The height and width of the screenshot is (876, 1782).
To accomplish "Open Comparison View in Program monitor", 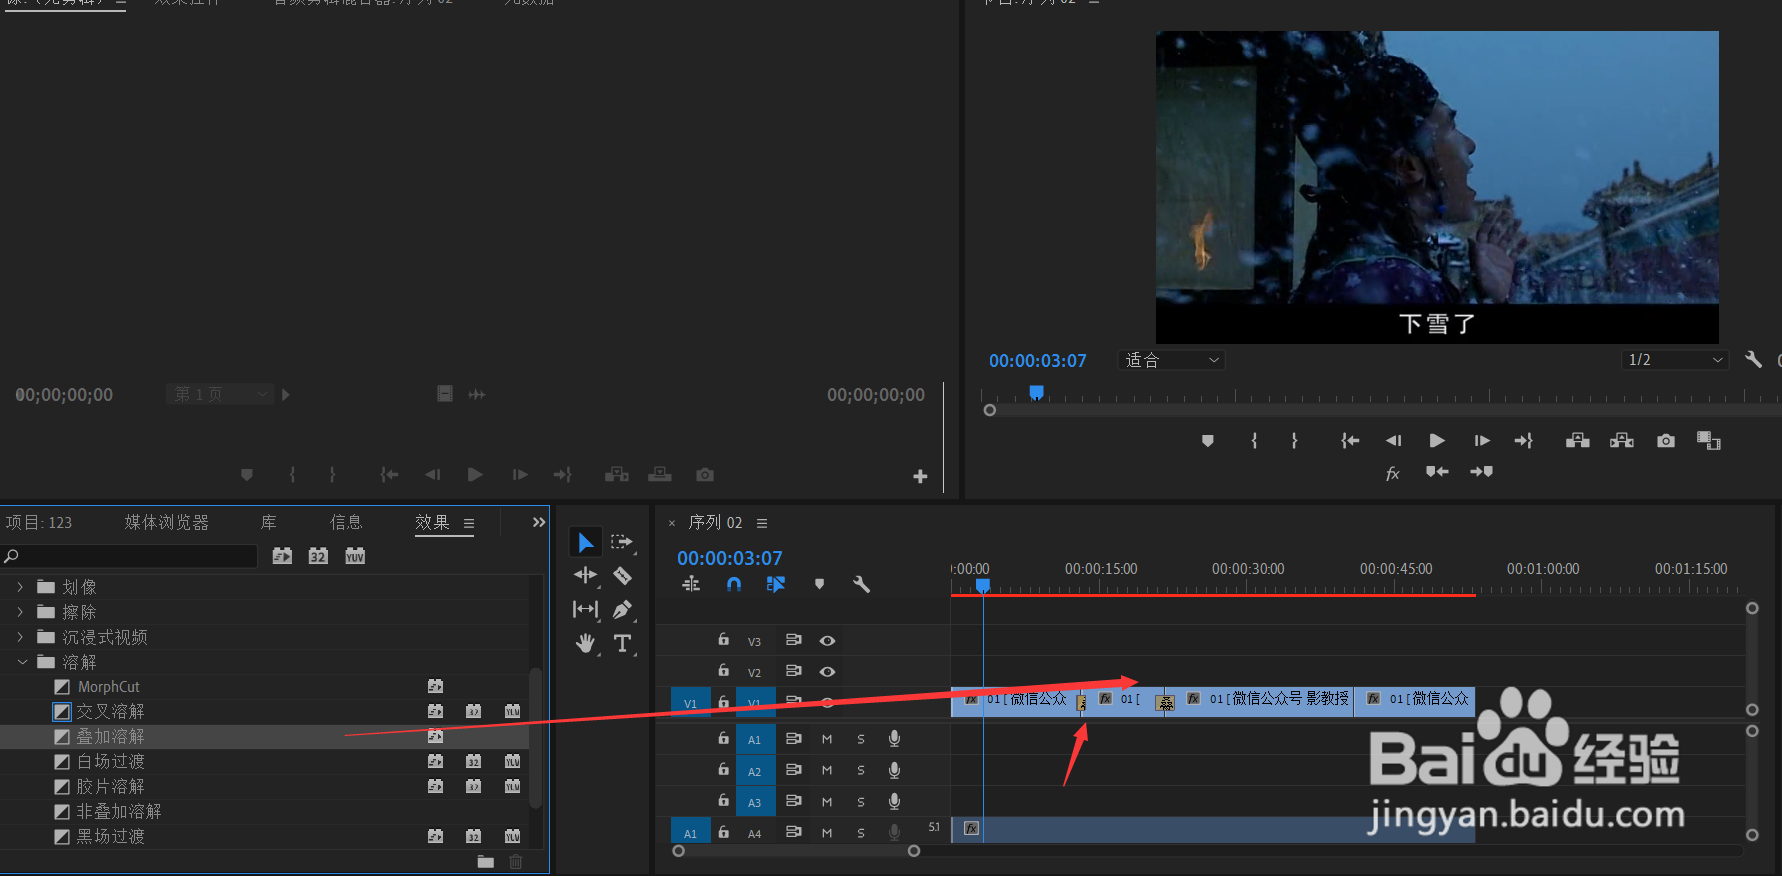I will click(1709, 441).
